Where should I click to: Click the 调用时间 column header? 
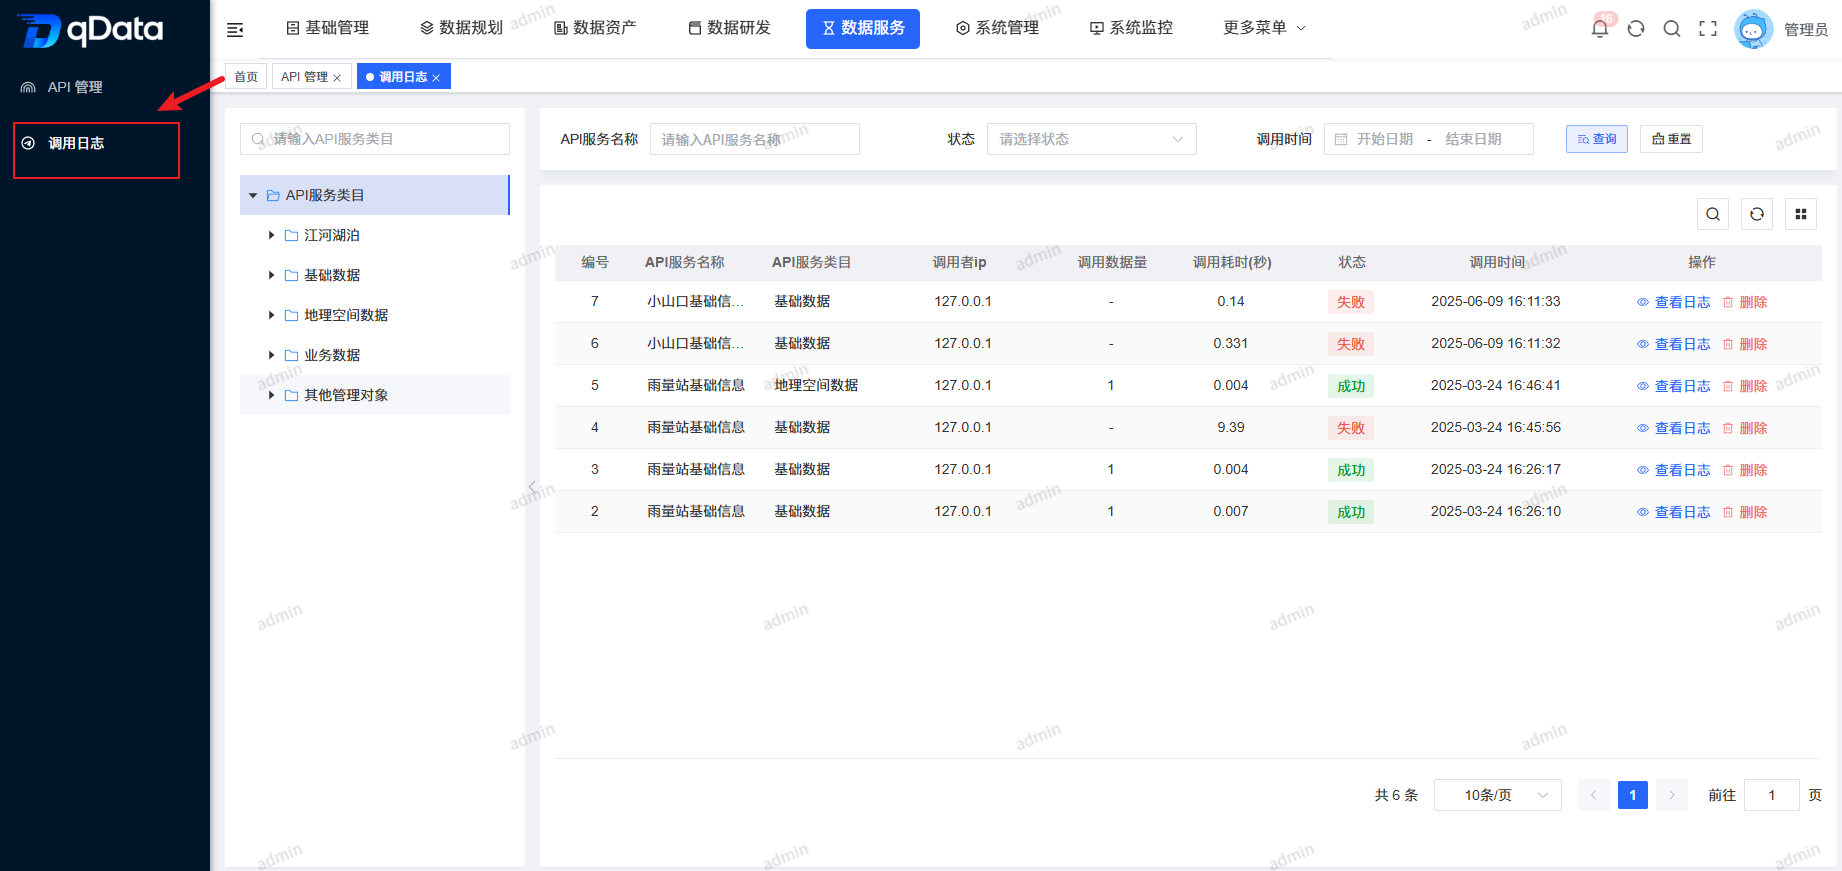pos(1497,262)
